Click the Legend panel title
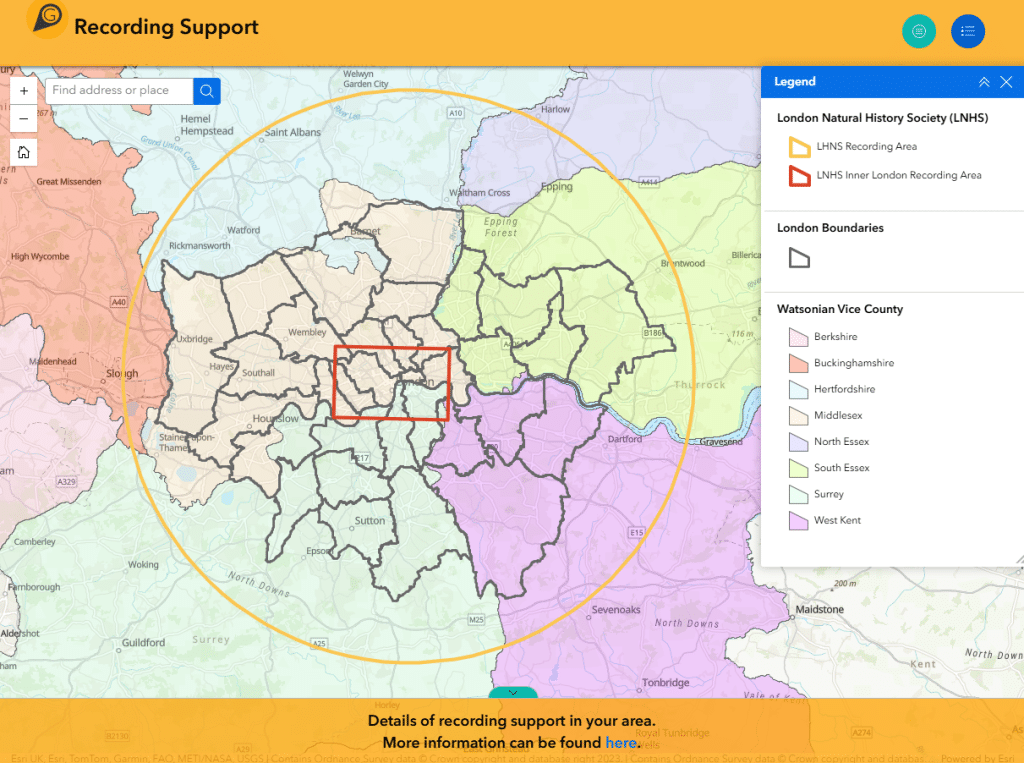 coord(795,82)
